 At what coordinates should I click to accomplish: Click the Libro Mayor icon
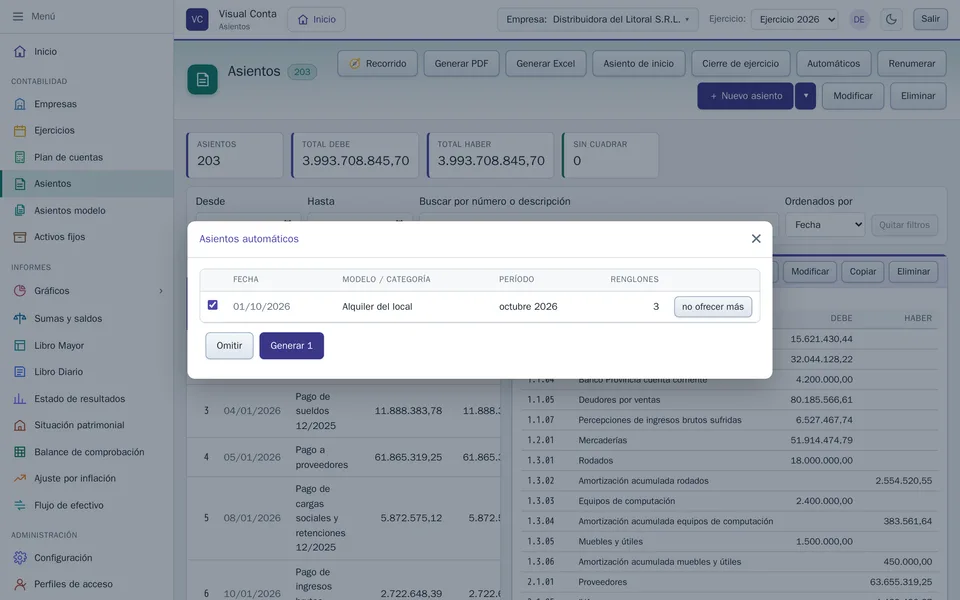coord(20,345)
